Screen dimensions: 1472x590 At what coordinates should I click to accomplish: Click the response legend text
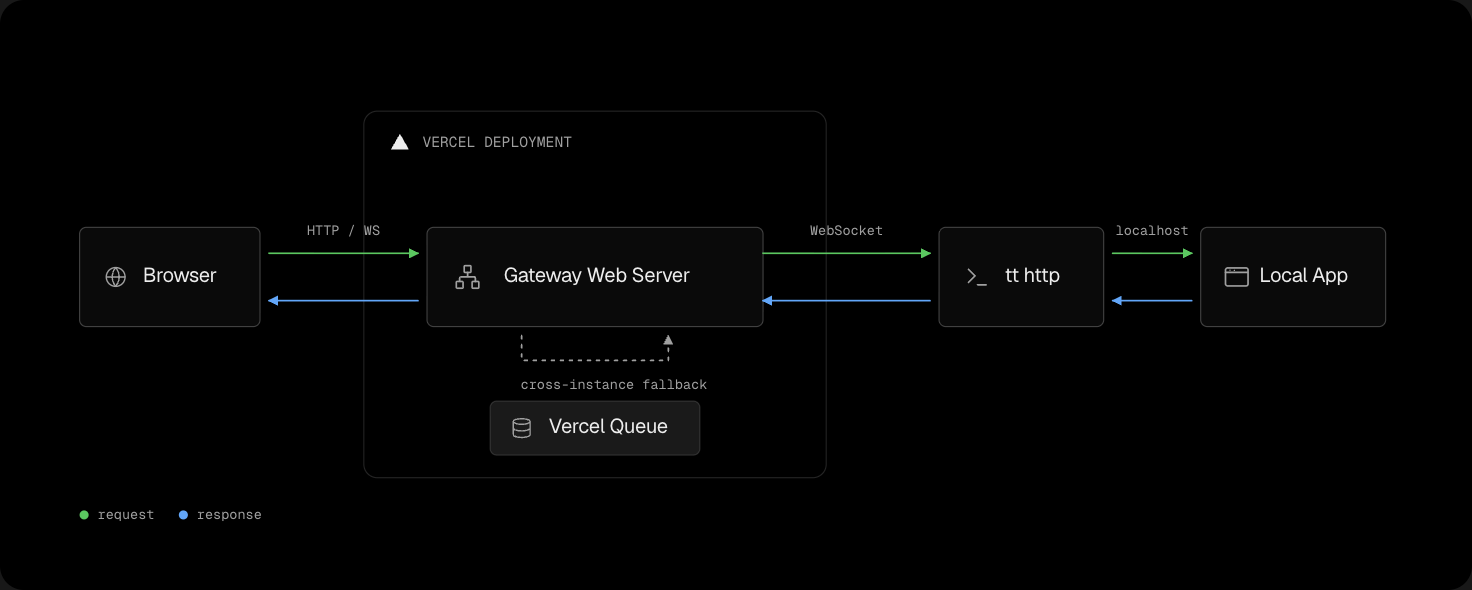[229, 515]
